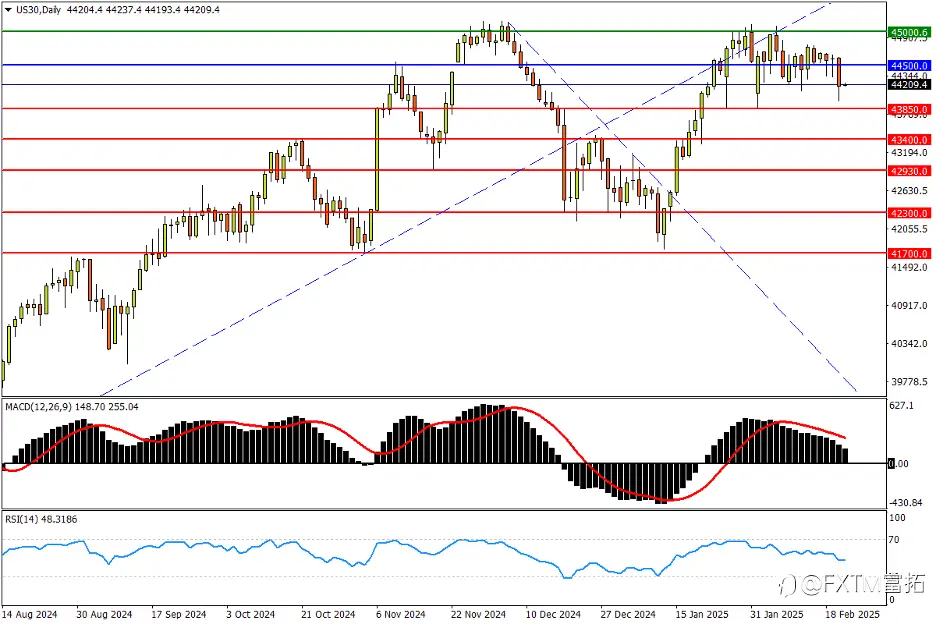
Task: Click the red 43400.0 level label
Action: point(909,140)
